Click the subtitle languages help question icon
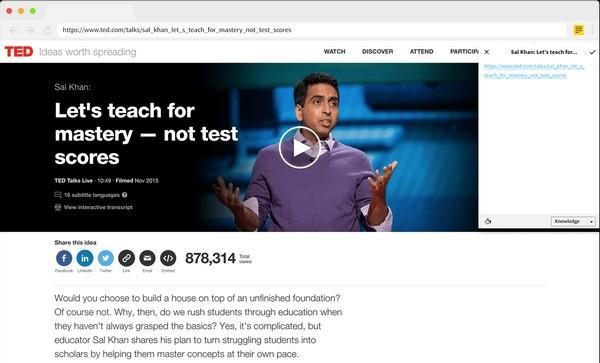 coord(124,195)
